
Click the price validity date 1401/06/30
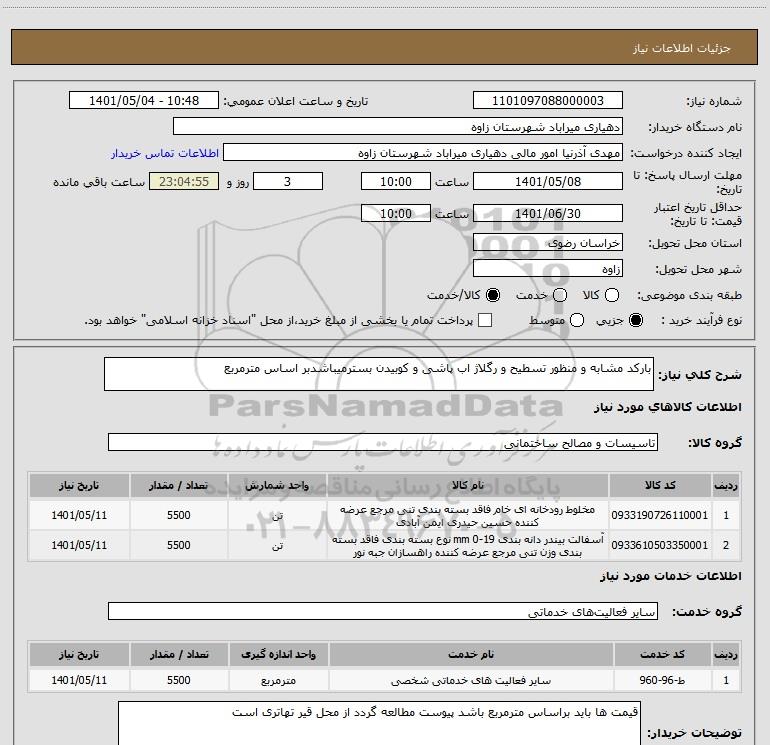tap(548, 214)
